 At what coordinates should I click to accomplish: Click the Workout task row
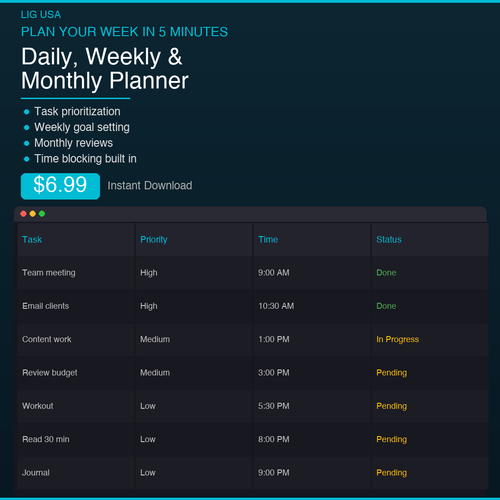[x=253, y=406]
